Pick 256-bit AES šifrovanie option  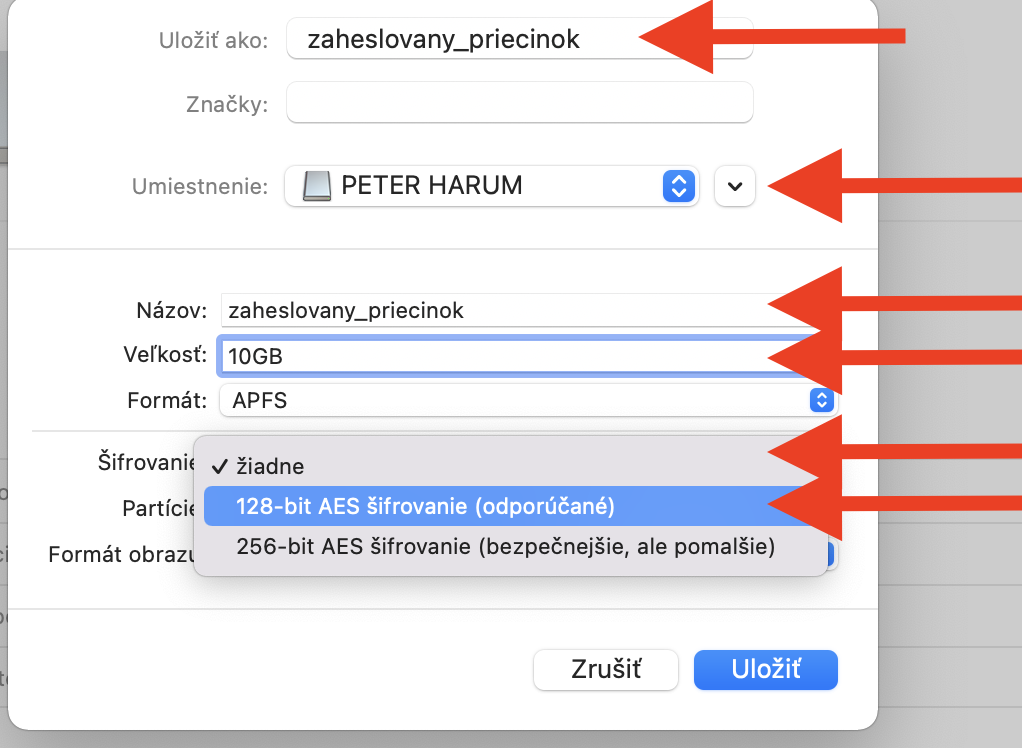pyautogui.click(x=505, y=547)
